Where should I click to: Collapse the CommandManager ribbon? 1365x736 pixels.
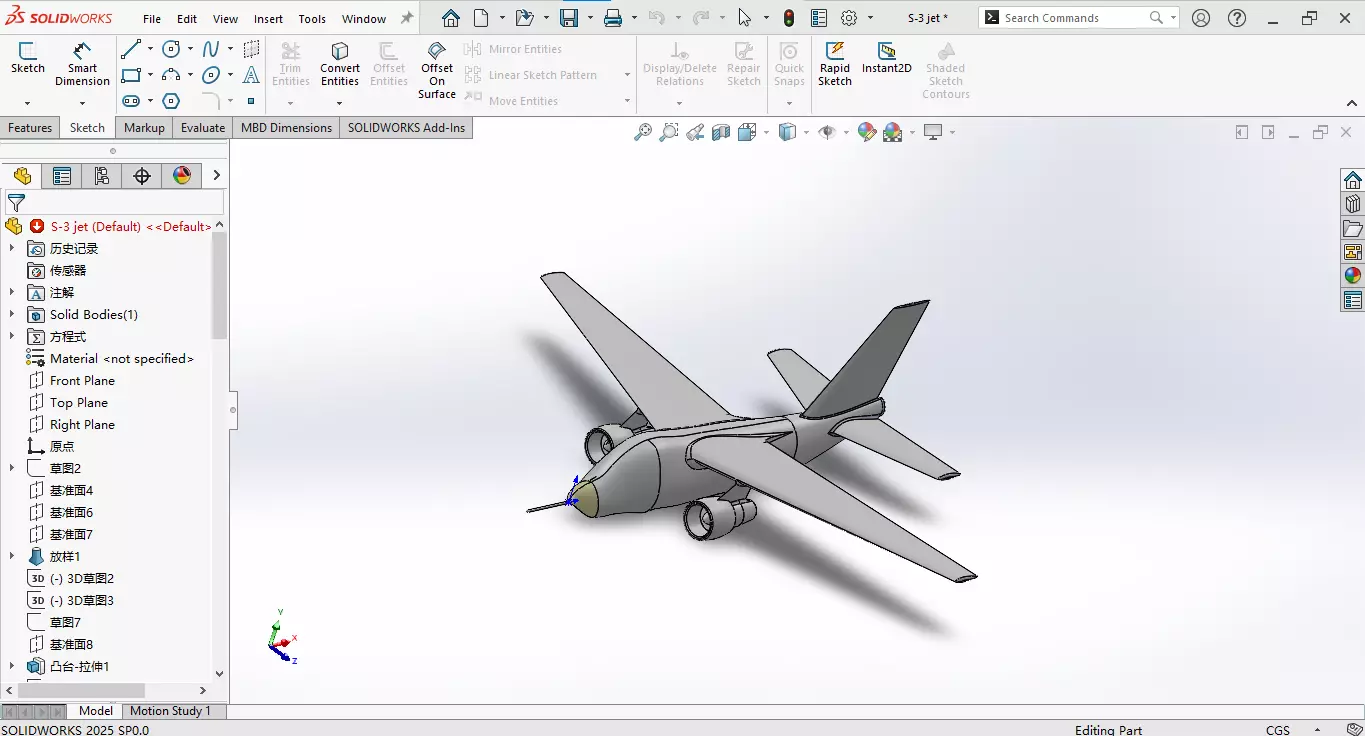1352,104
